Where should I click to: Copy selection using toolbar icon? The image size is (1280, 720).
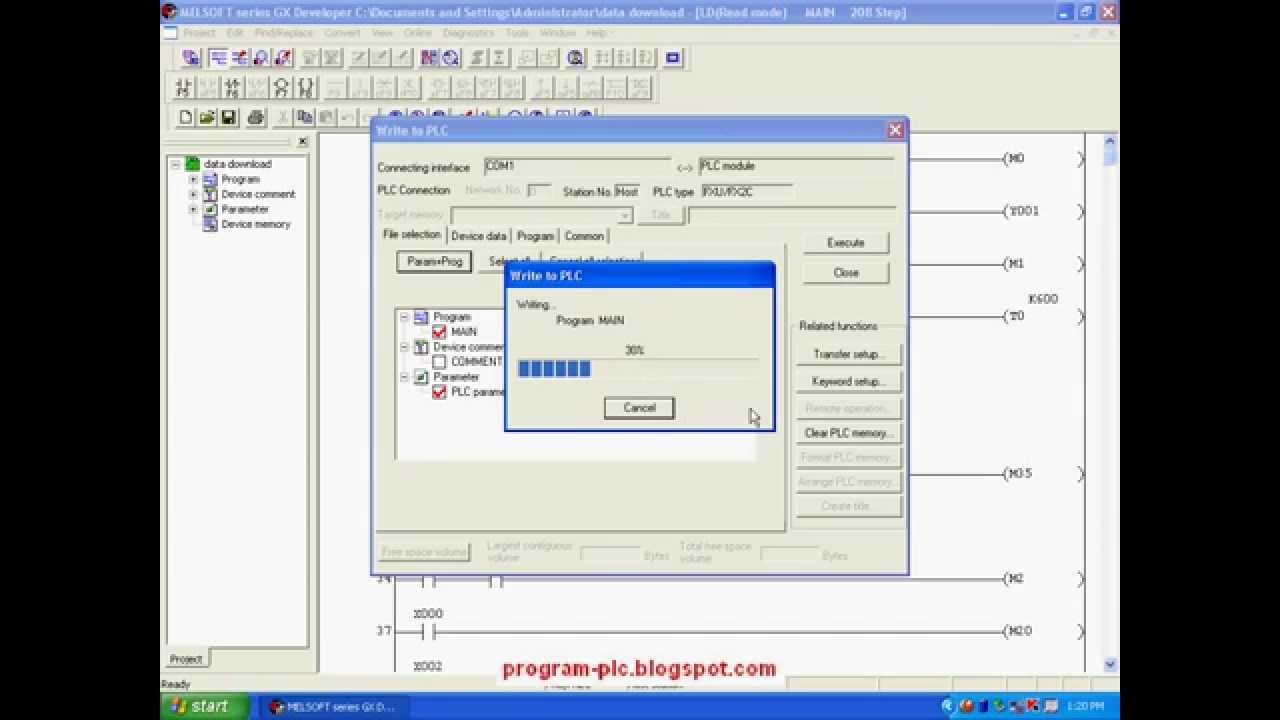[305, 117]
